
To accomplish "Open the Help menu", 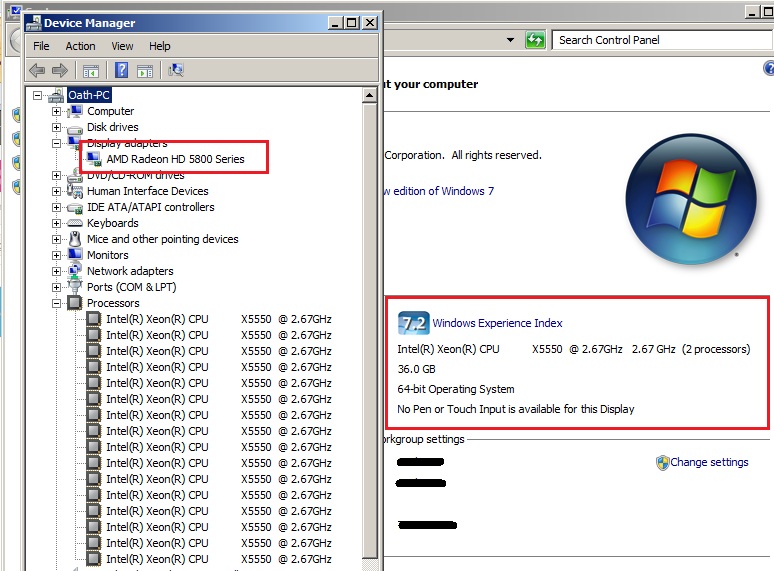I will (159, 46).
